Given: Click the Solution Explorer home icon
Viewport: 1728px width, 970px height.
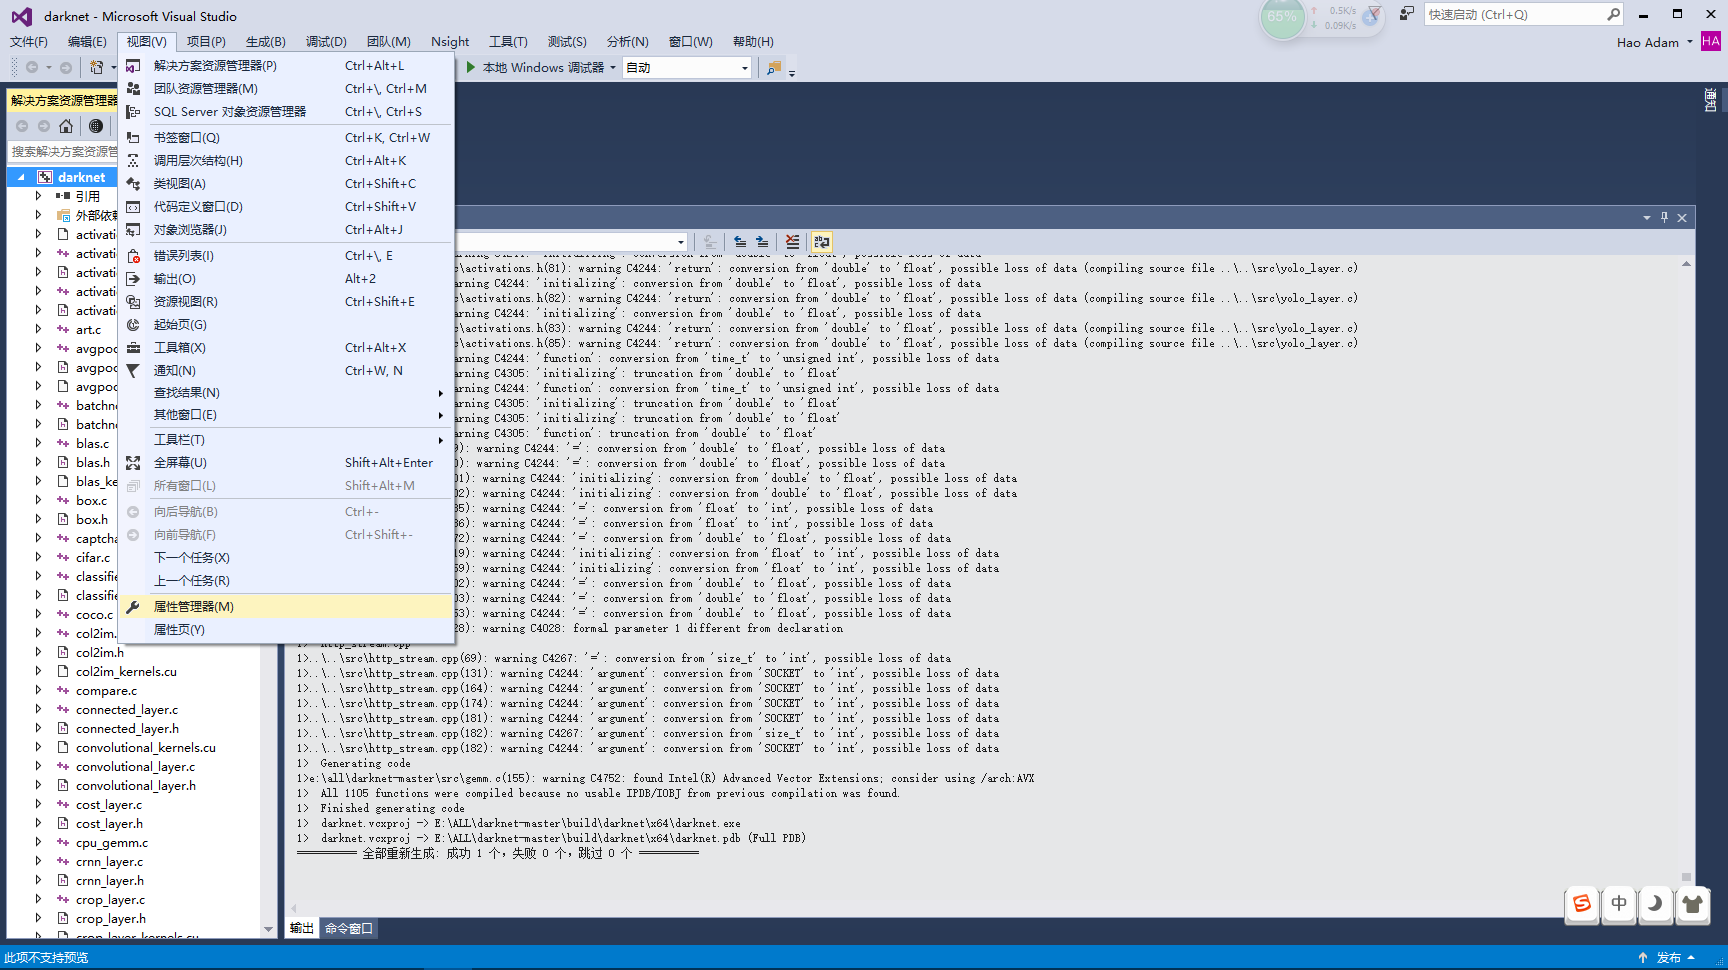Looking at the screenshot, I should [66, 126].
